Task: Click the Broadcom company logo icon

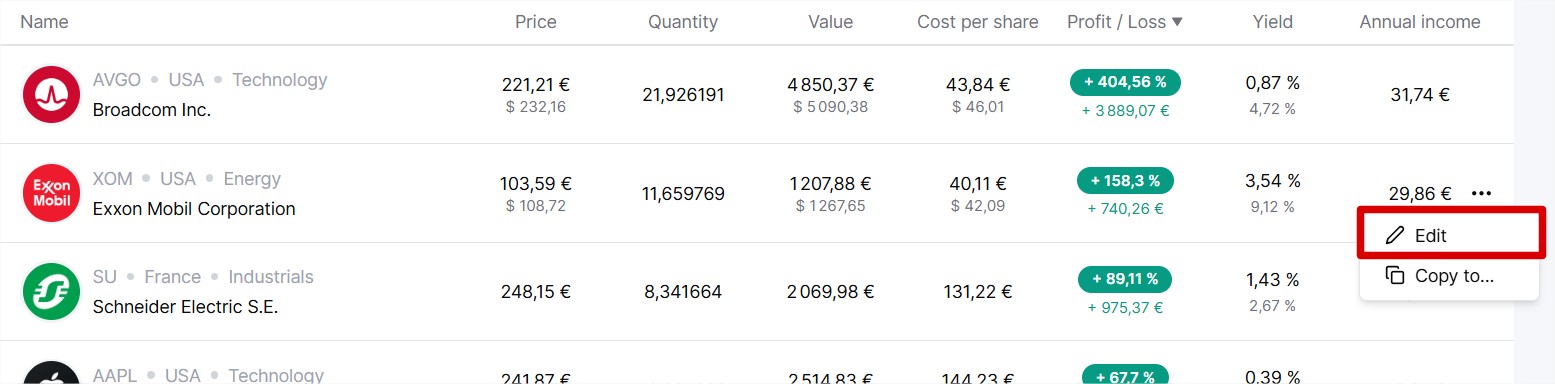Action: 50,95
